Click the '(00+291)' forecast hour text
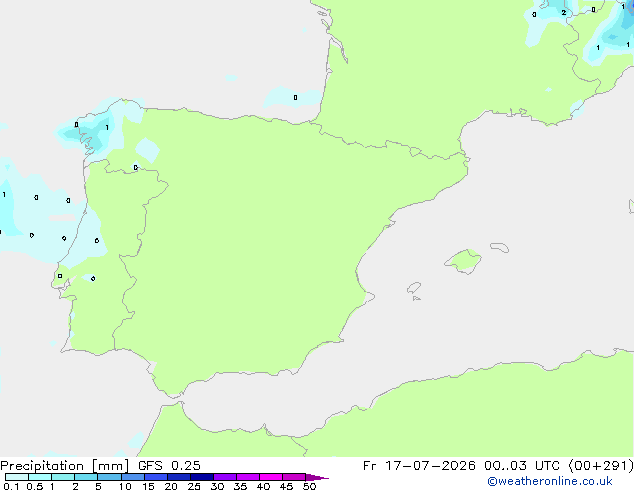The width and height of the screenshot is (634, 490). pos(601,466)
